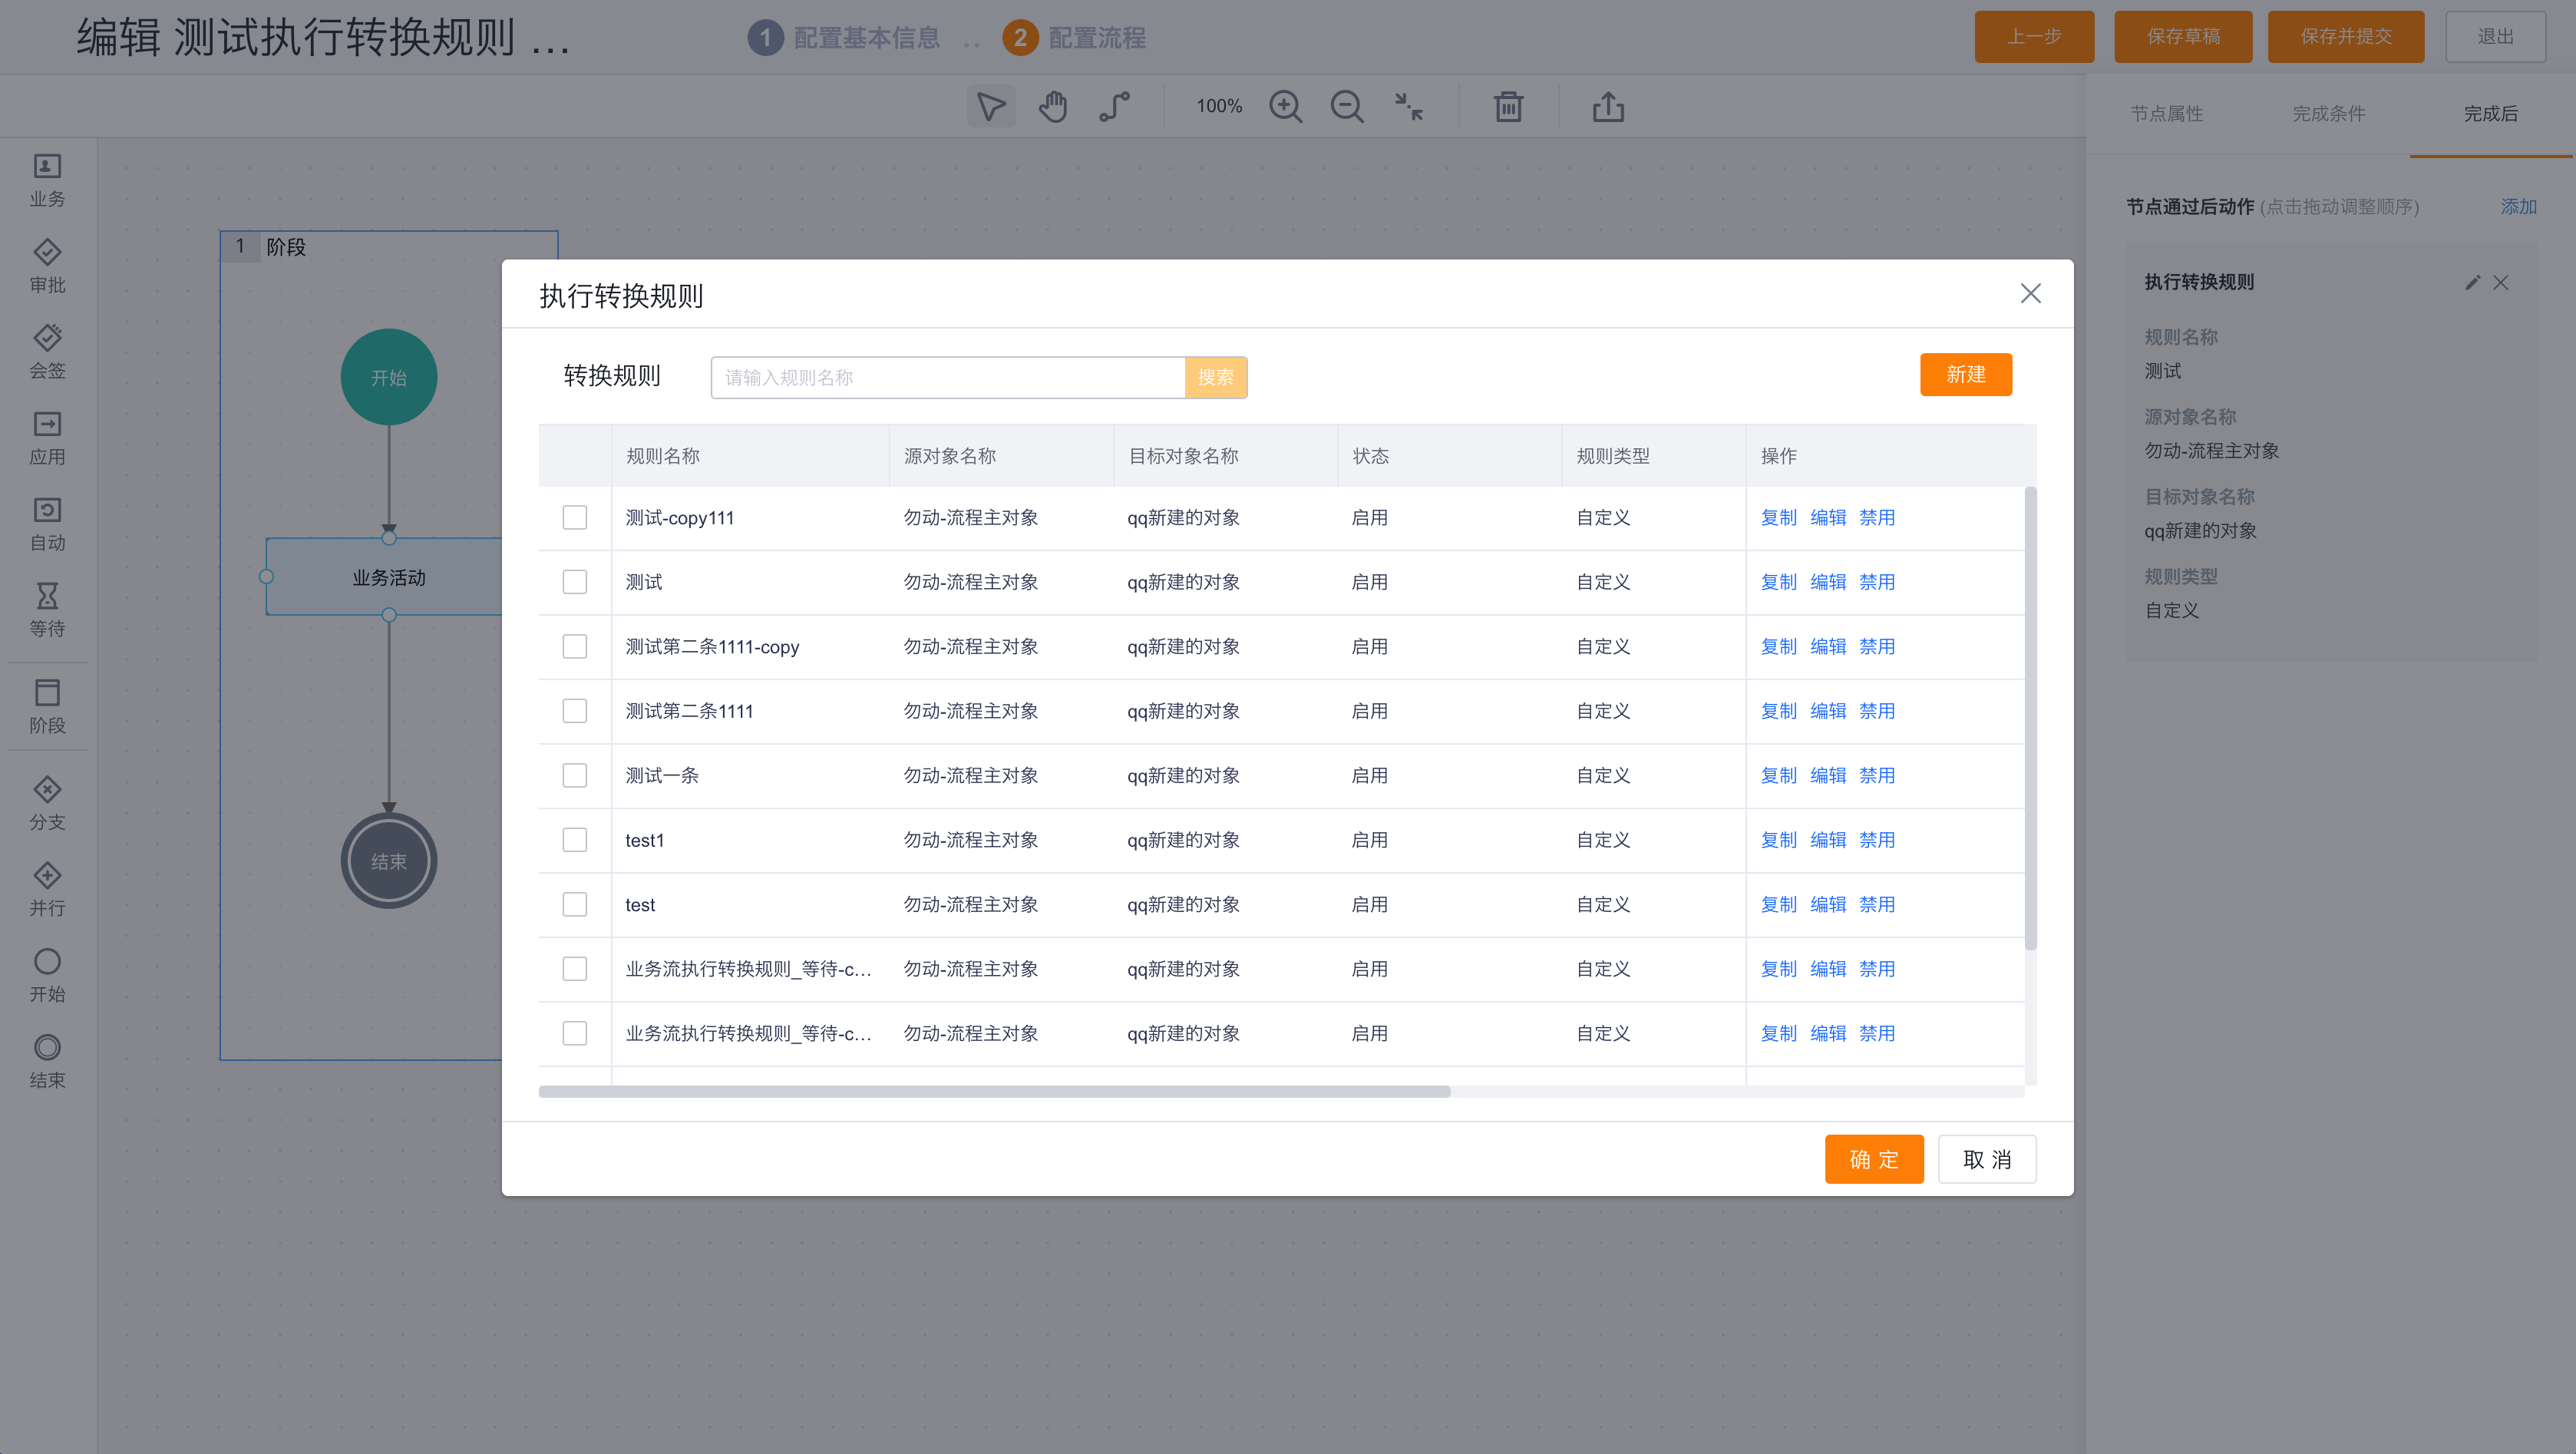Select the pointer arrow tool in toolbar
2576x1454 pixels.
click(x=991, y=106)
